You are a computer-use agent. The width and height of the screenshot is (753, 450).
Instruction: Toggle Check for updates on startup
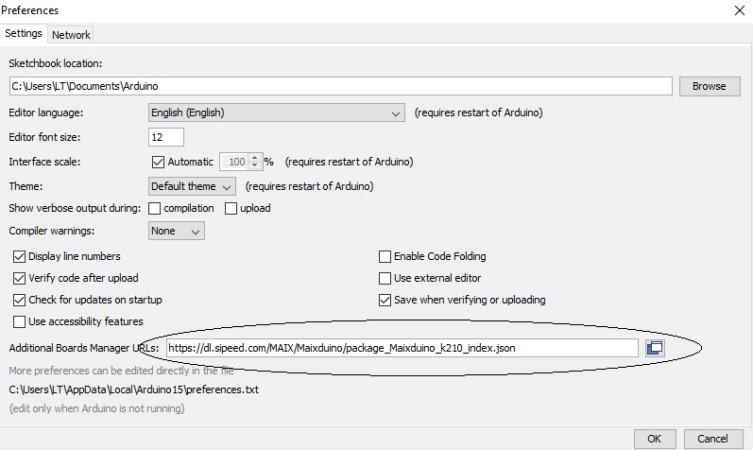pos(19,300)
